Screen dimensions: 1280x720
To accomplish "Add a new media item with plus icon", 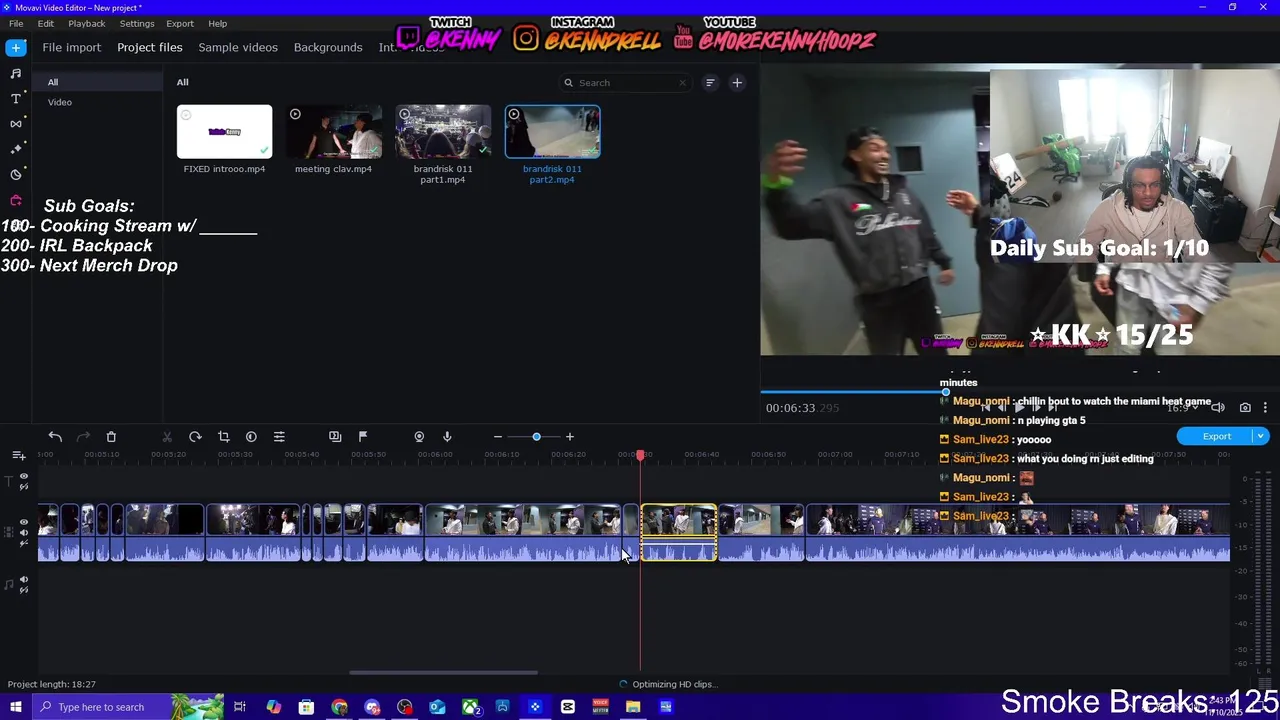I will [x=737, y=83].
